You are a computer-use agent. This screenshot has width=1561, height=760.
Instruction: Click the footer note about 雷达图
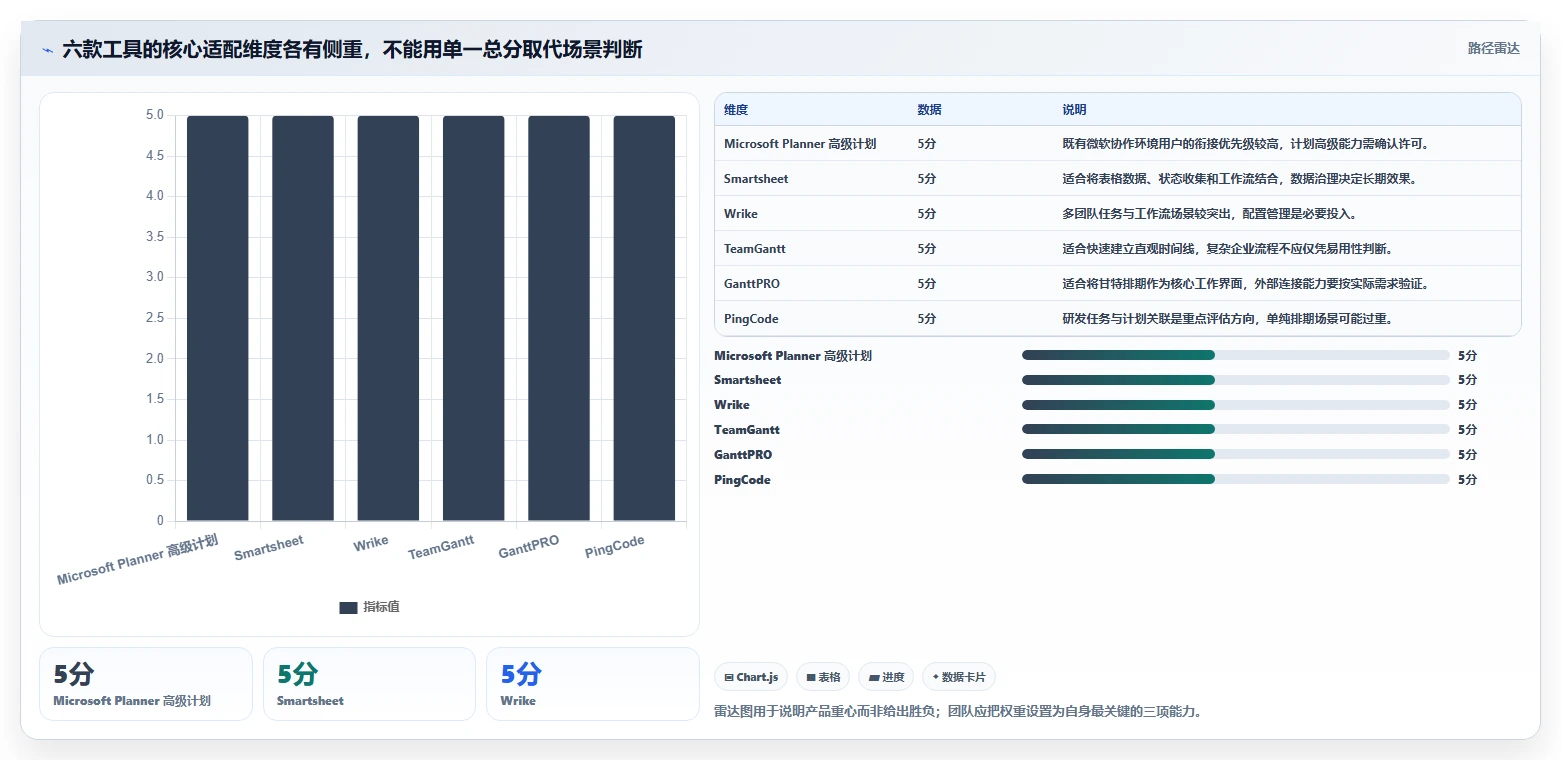[958, 712]
